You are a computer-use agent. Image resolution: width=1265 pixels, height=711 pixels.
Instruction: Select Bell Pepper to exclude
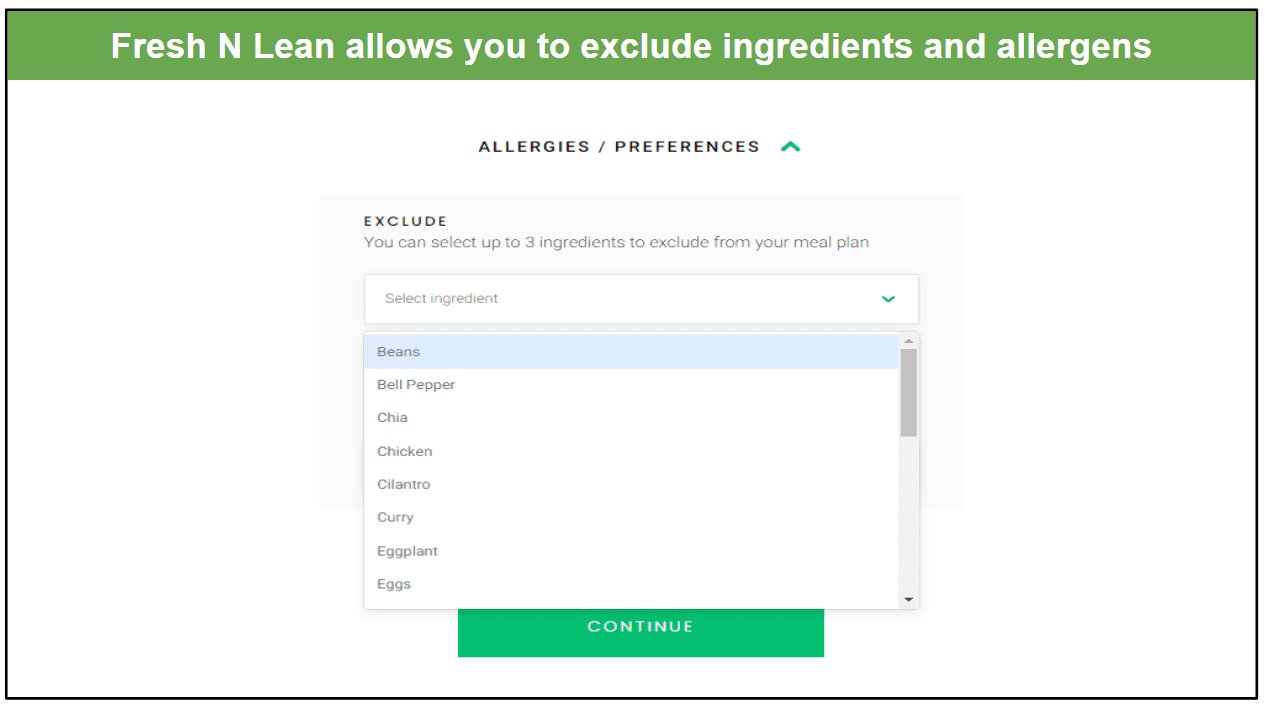point(416,385)
